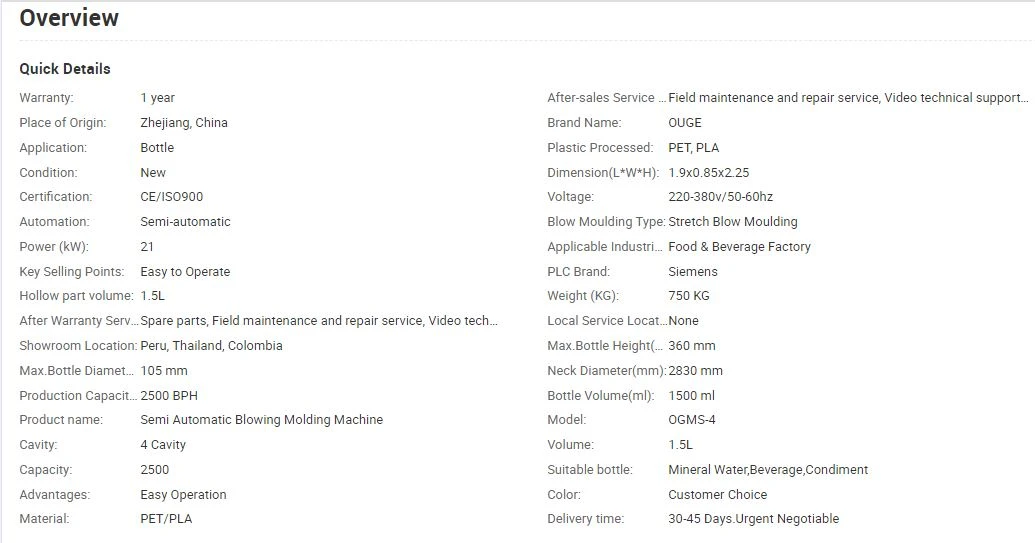Viewport: 1035px width, 543px height.
Task: Select the Product name Semi Automatic Blowing Molding Machine
Action: (261, 420)
